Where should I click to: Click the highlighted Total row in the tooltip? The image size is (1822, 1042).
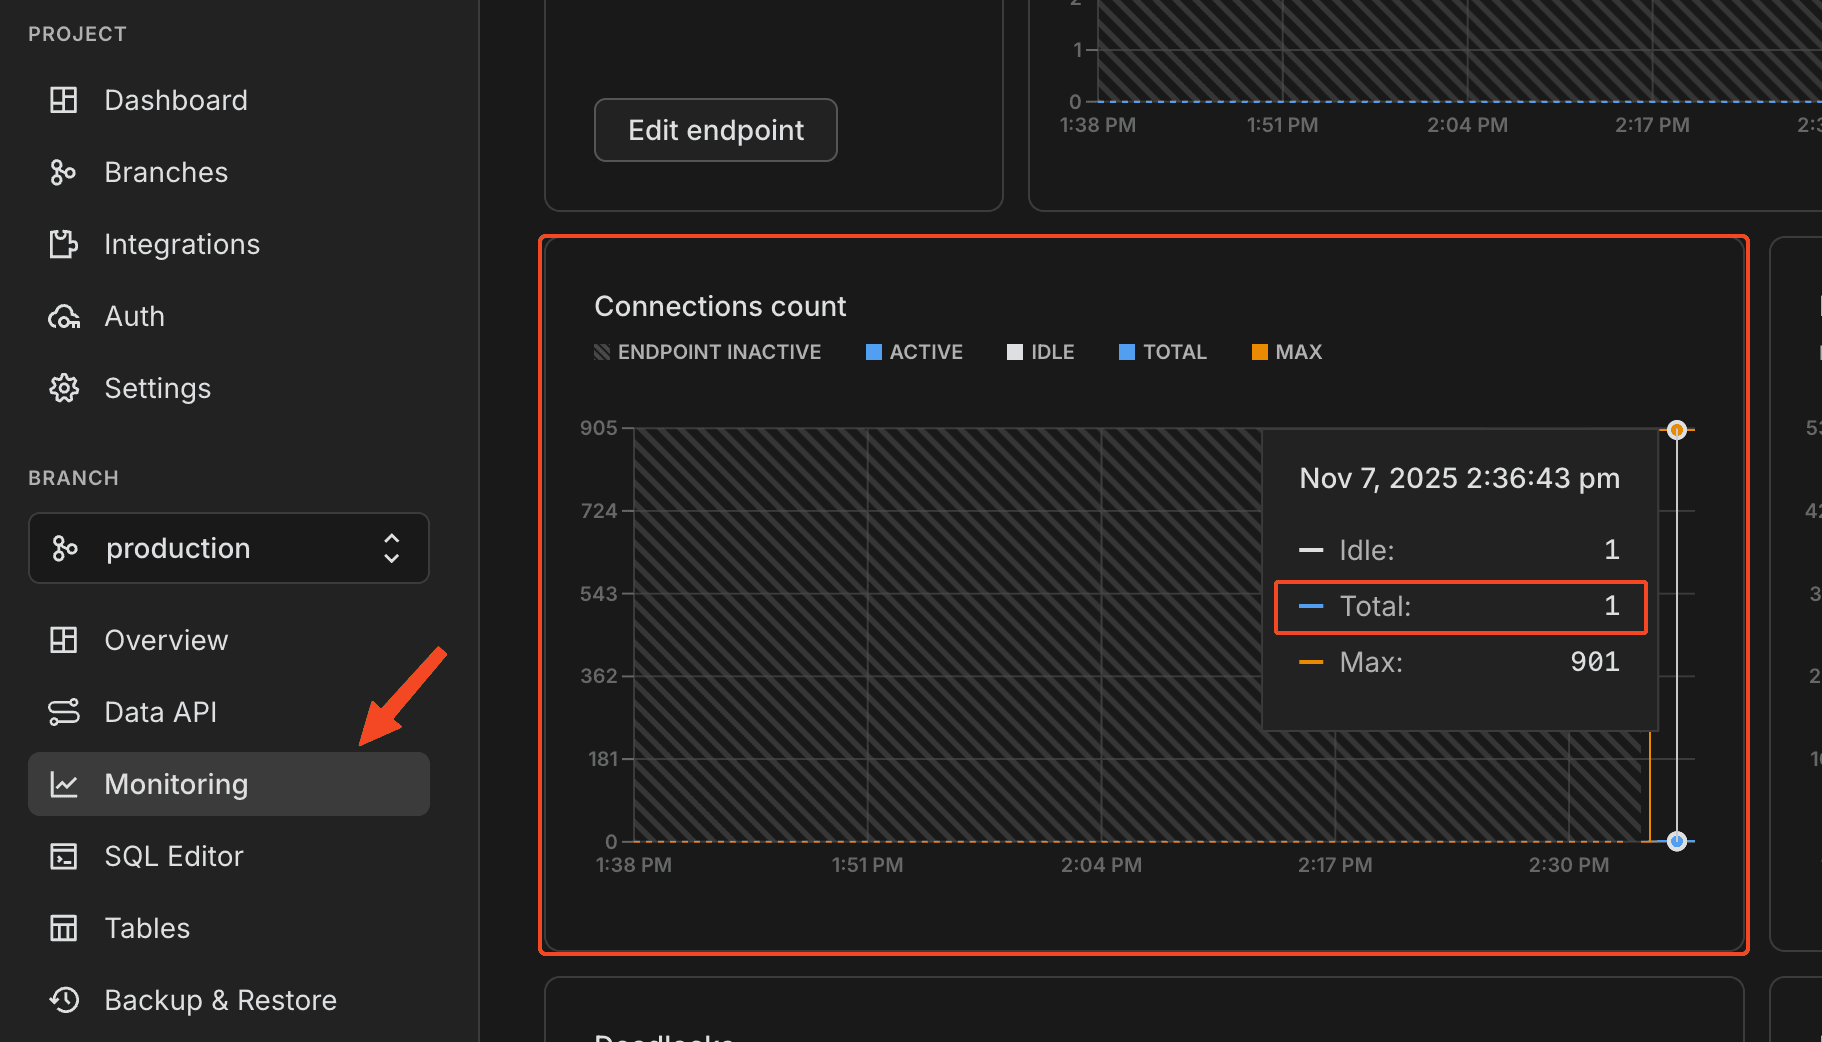point(1459,606)
